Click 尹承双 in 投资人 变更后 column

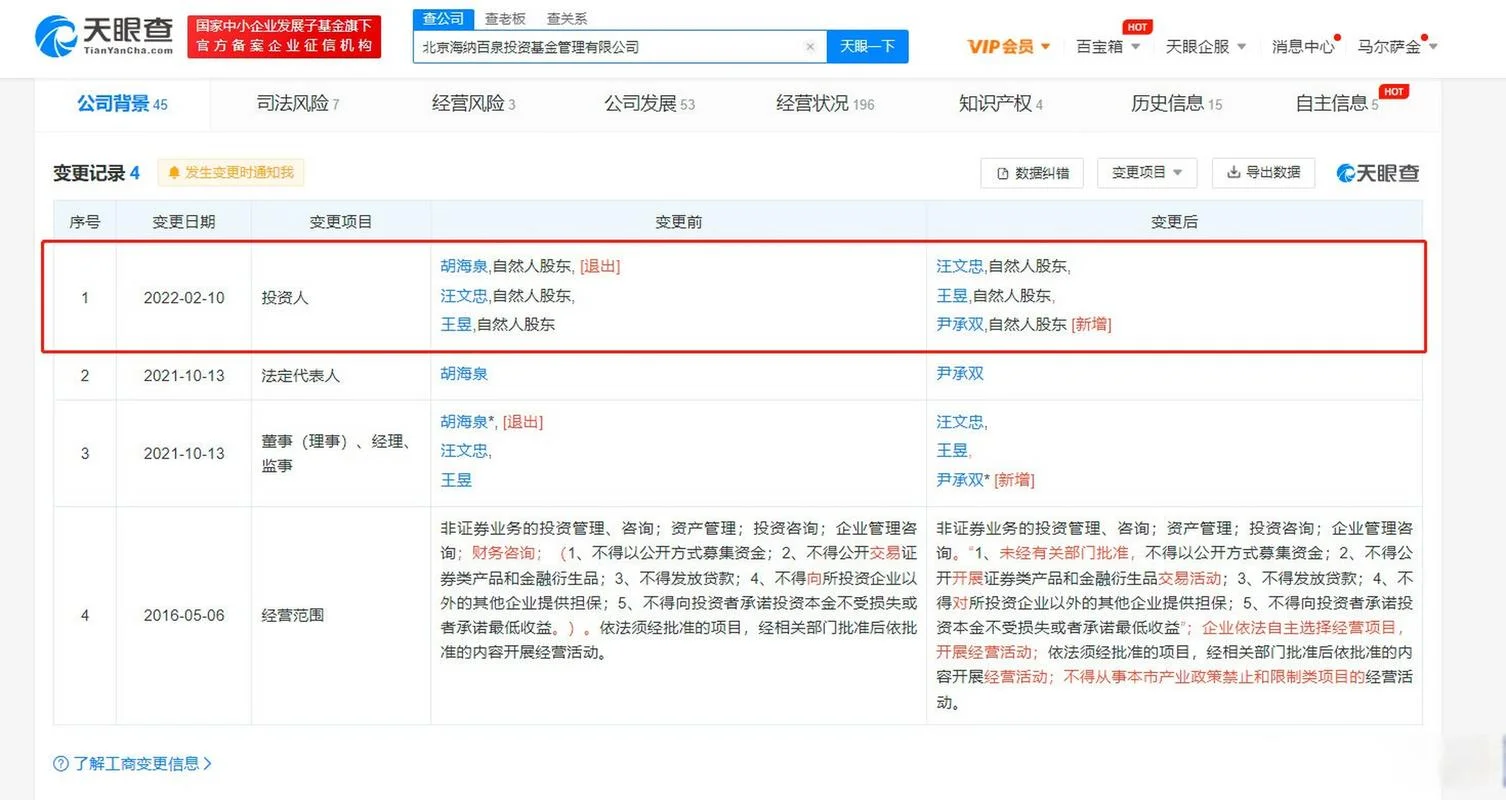[x=960, y=324]
